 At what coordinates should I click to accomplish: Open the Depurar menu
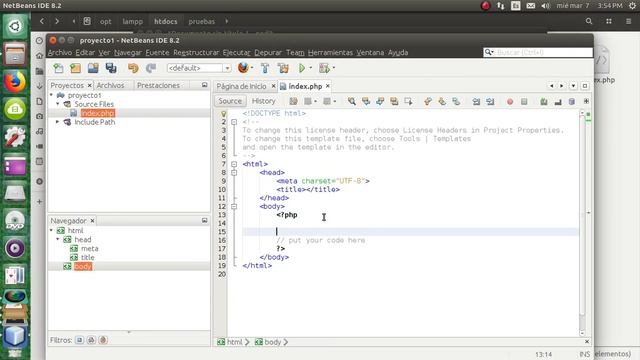(x=268, y=53)
